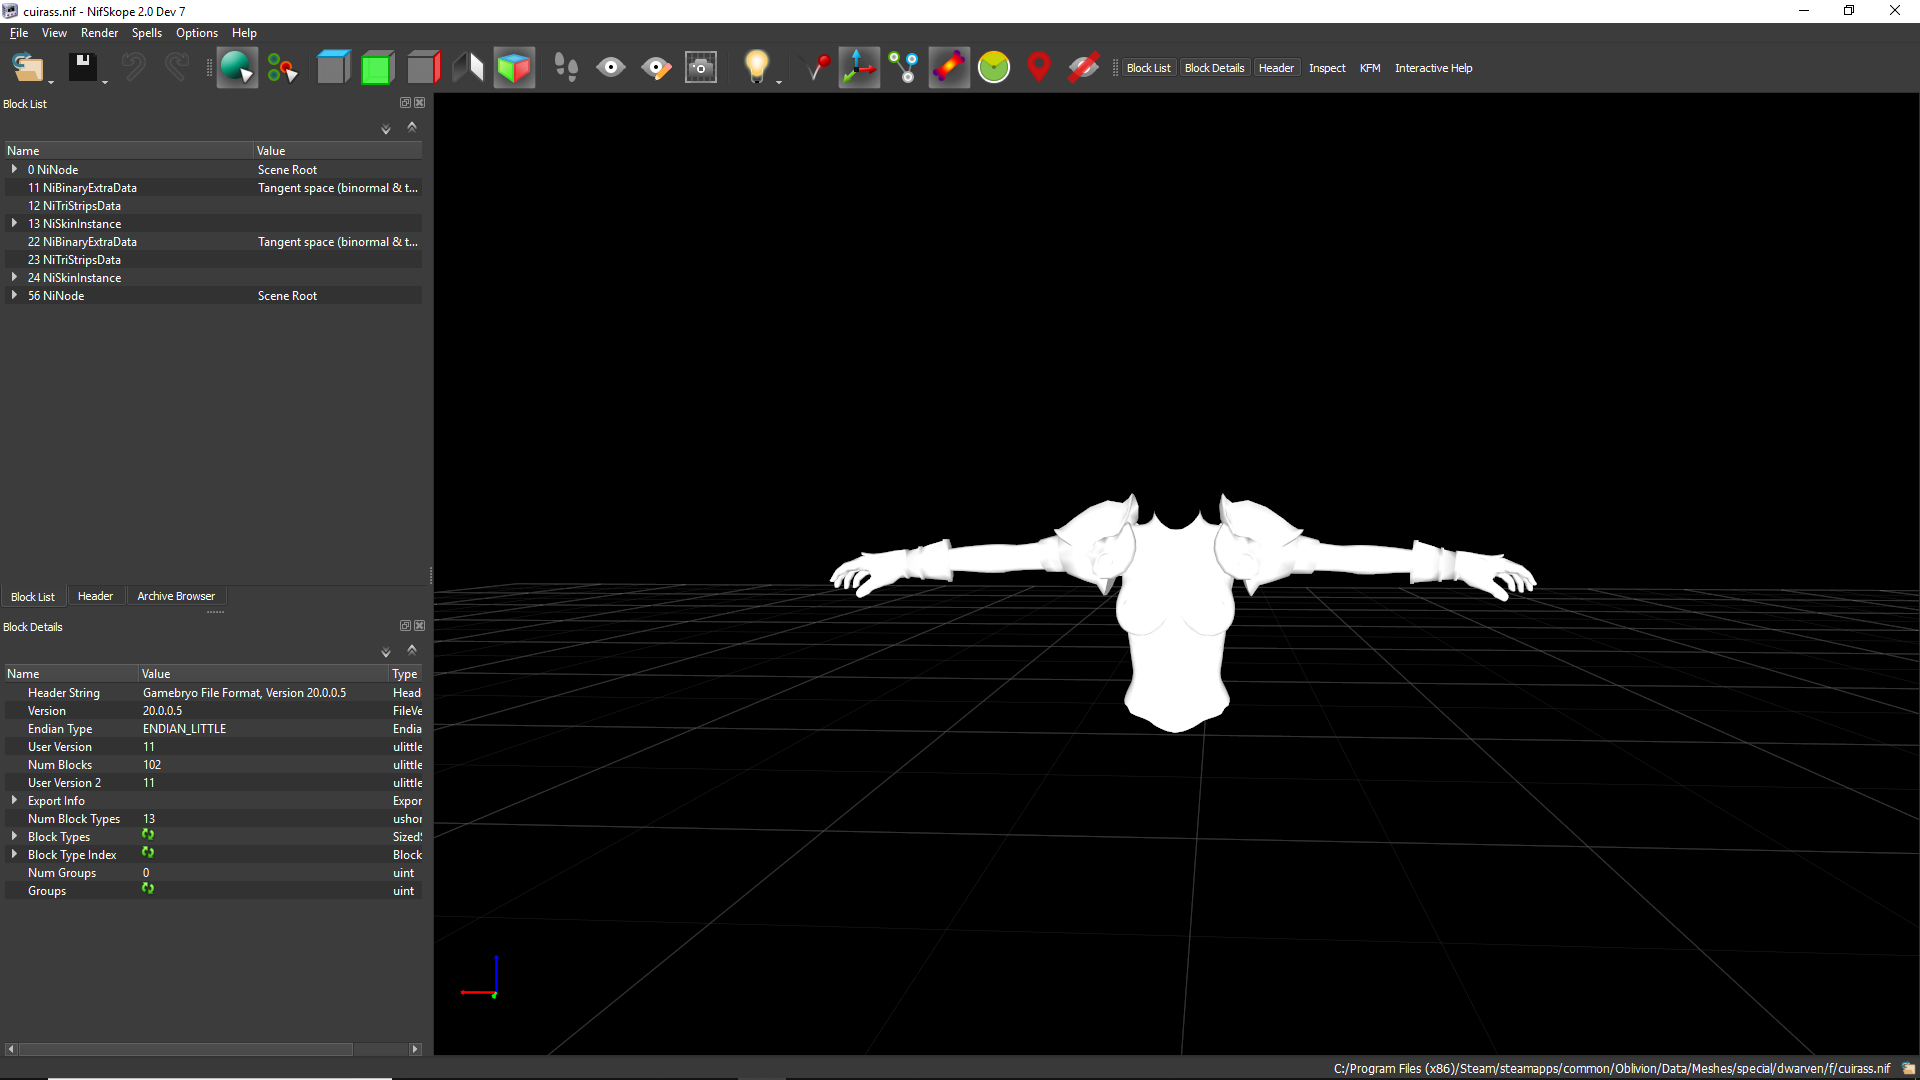Switch to the Block List bottom tab
The height and width of the screenshot is (1080, 1920).
click(33, 596)
